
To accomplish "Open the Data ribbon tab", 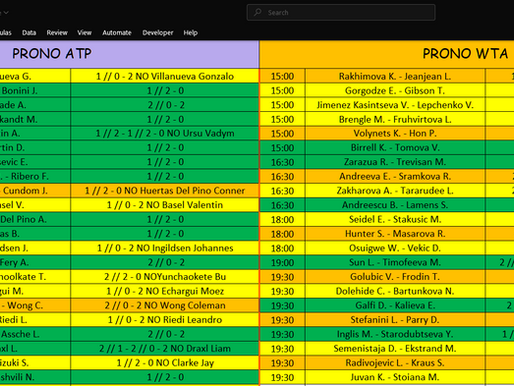I will [29, 33].
